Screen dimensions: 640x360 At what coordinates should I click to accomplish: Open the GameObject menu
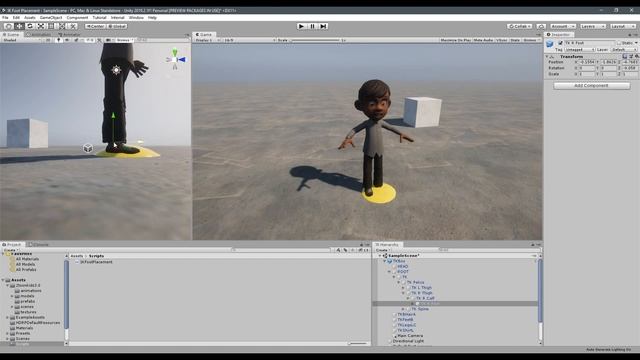point(51,18)
